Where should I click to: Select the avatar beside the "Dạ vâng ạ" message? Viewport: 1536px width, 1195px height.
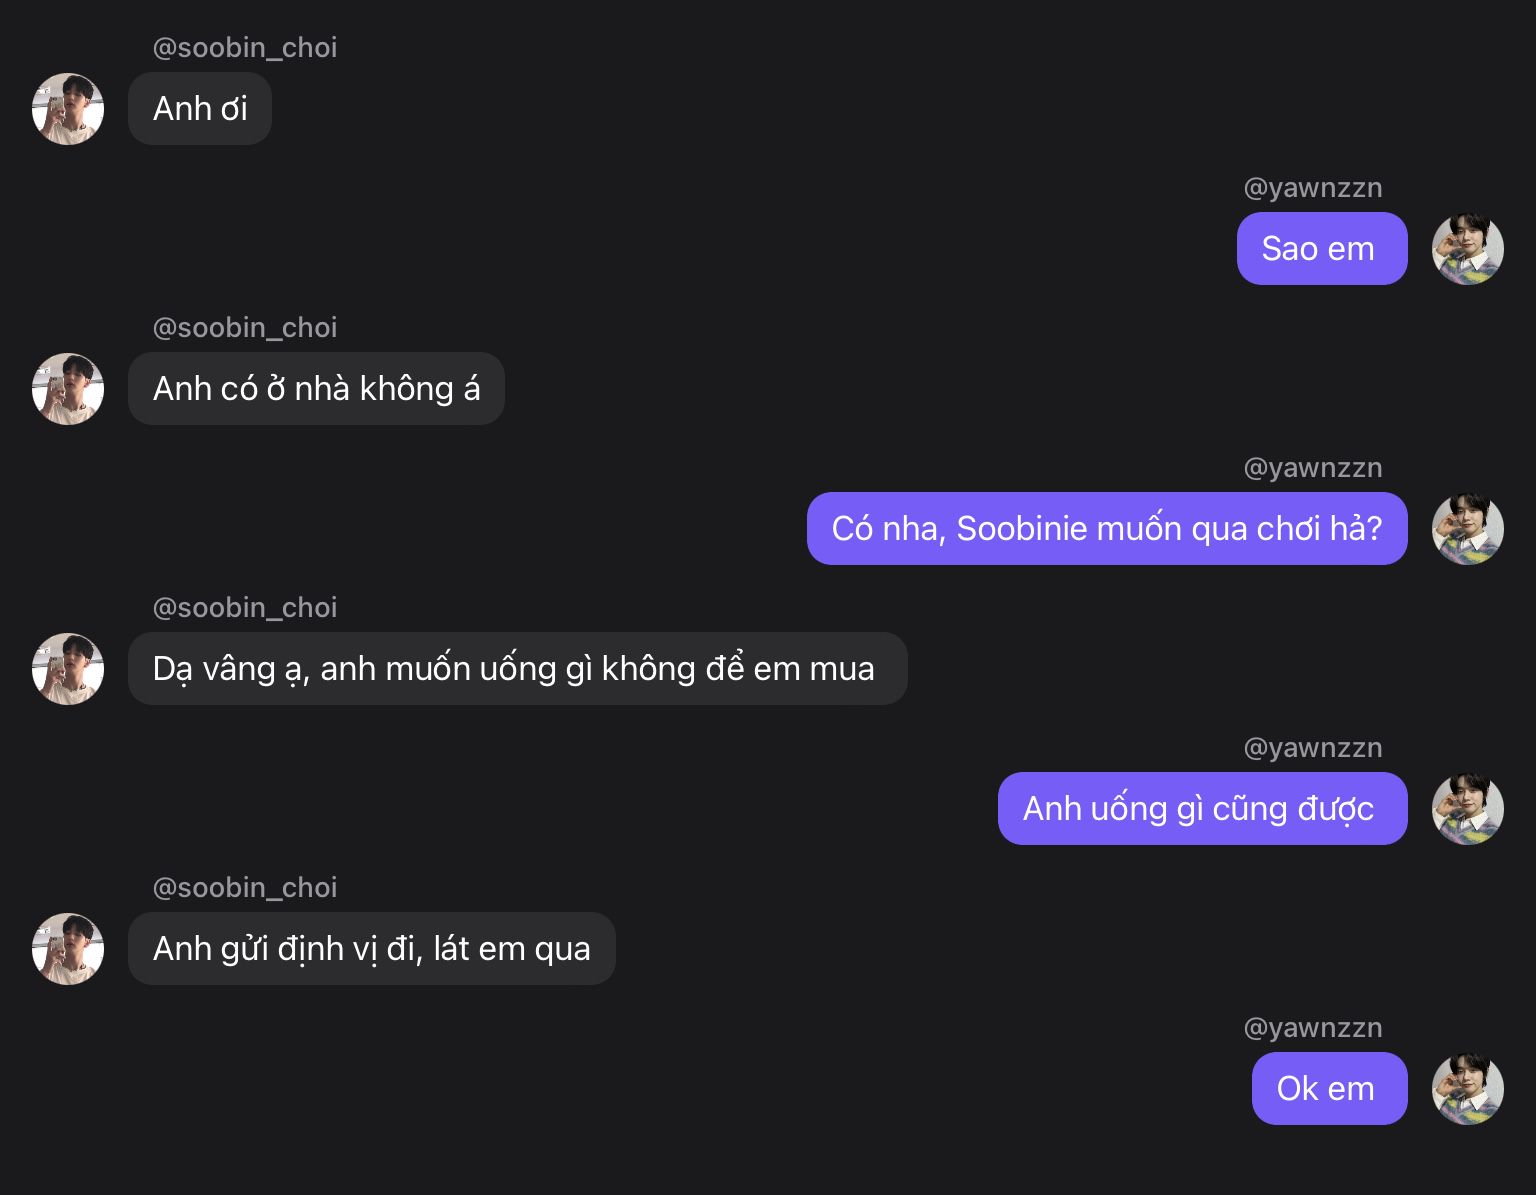pos(68,669)
